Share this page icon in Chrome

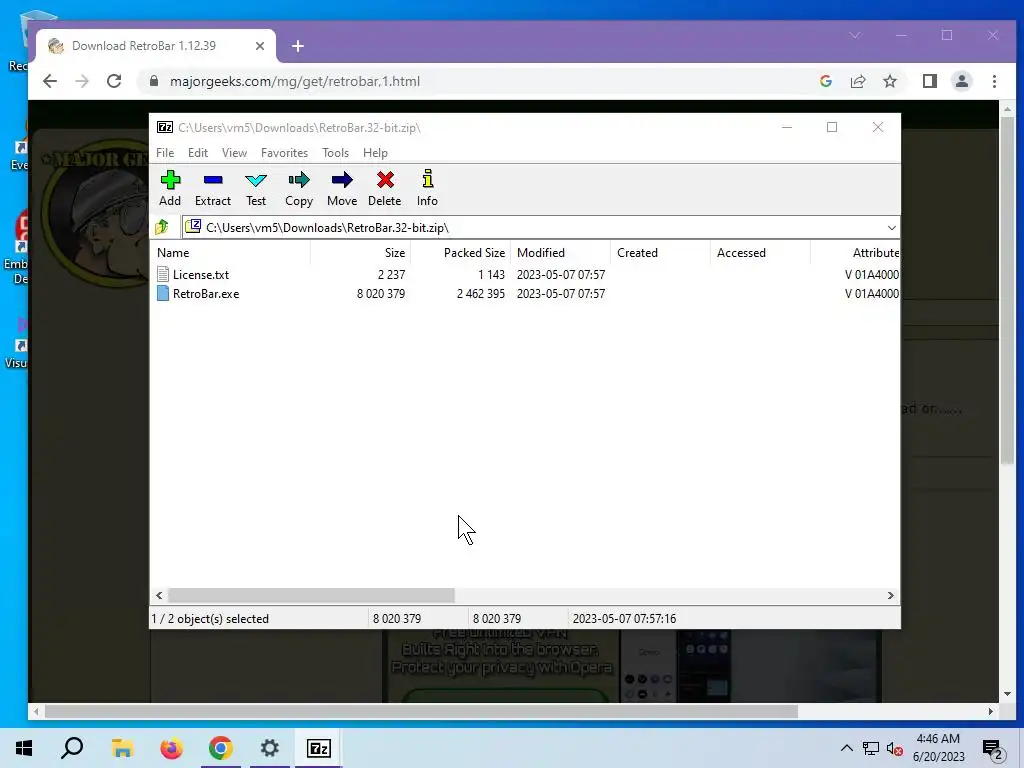(x=857, y=81)
